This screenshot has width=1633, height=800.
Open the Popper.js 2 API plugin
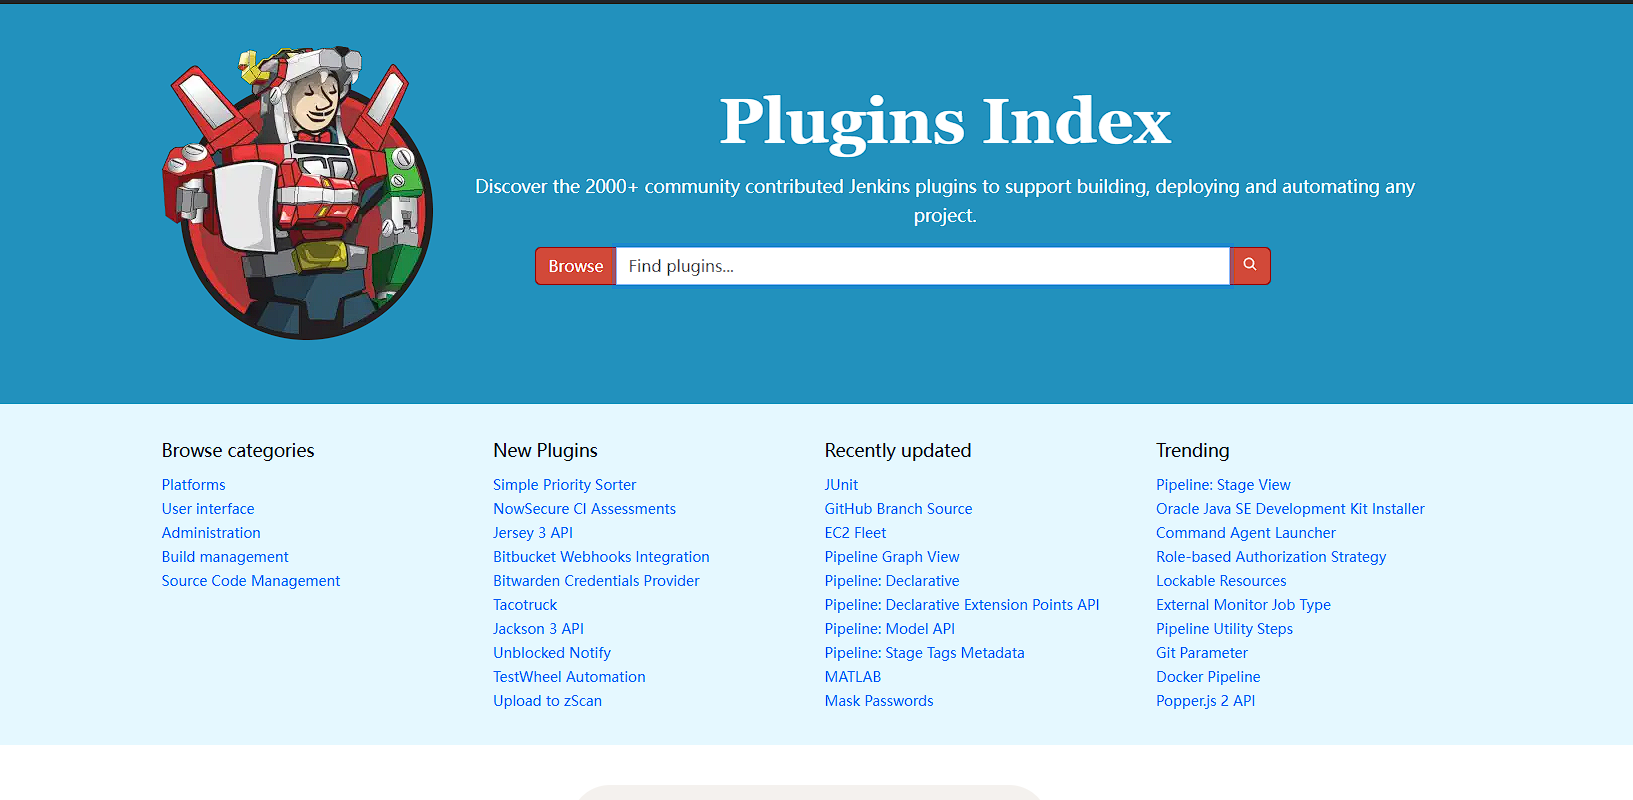click(1205, 701)
